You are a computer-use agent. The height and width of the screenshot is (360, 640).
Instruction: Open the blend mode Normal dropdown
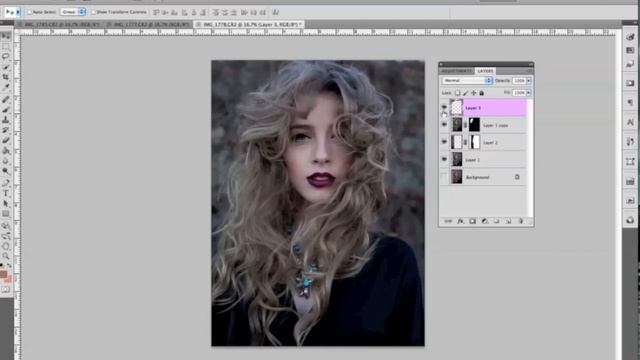point(467,81)
